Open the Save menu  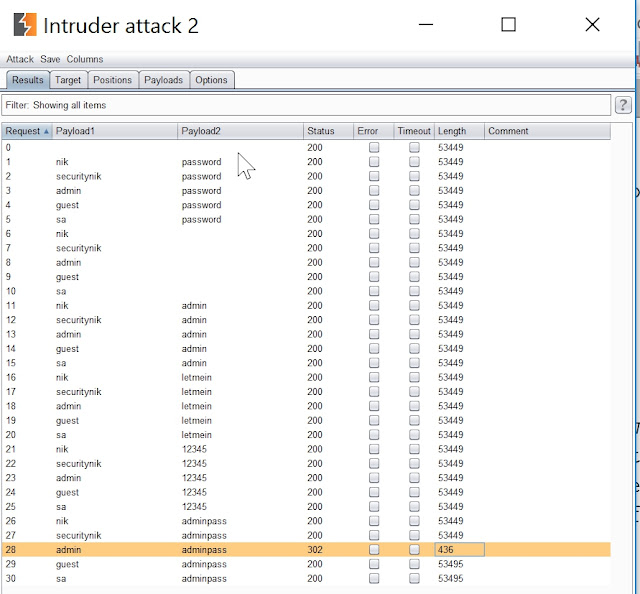coord(50,59)
